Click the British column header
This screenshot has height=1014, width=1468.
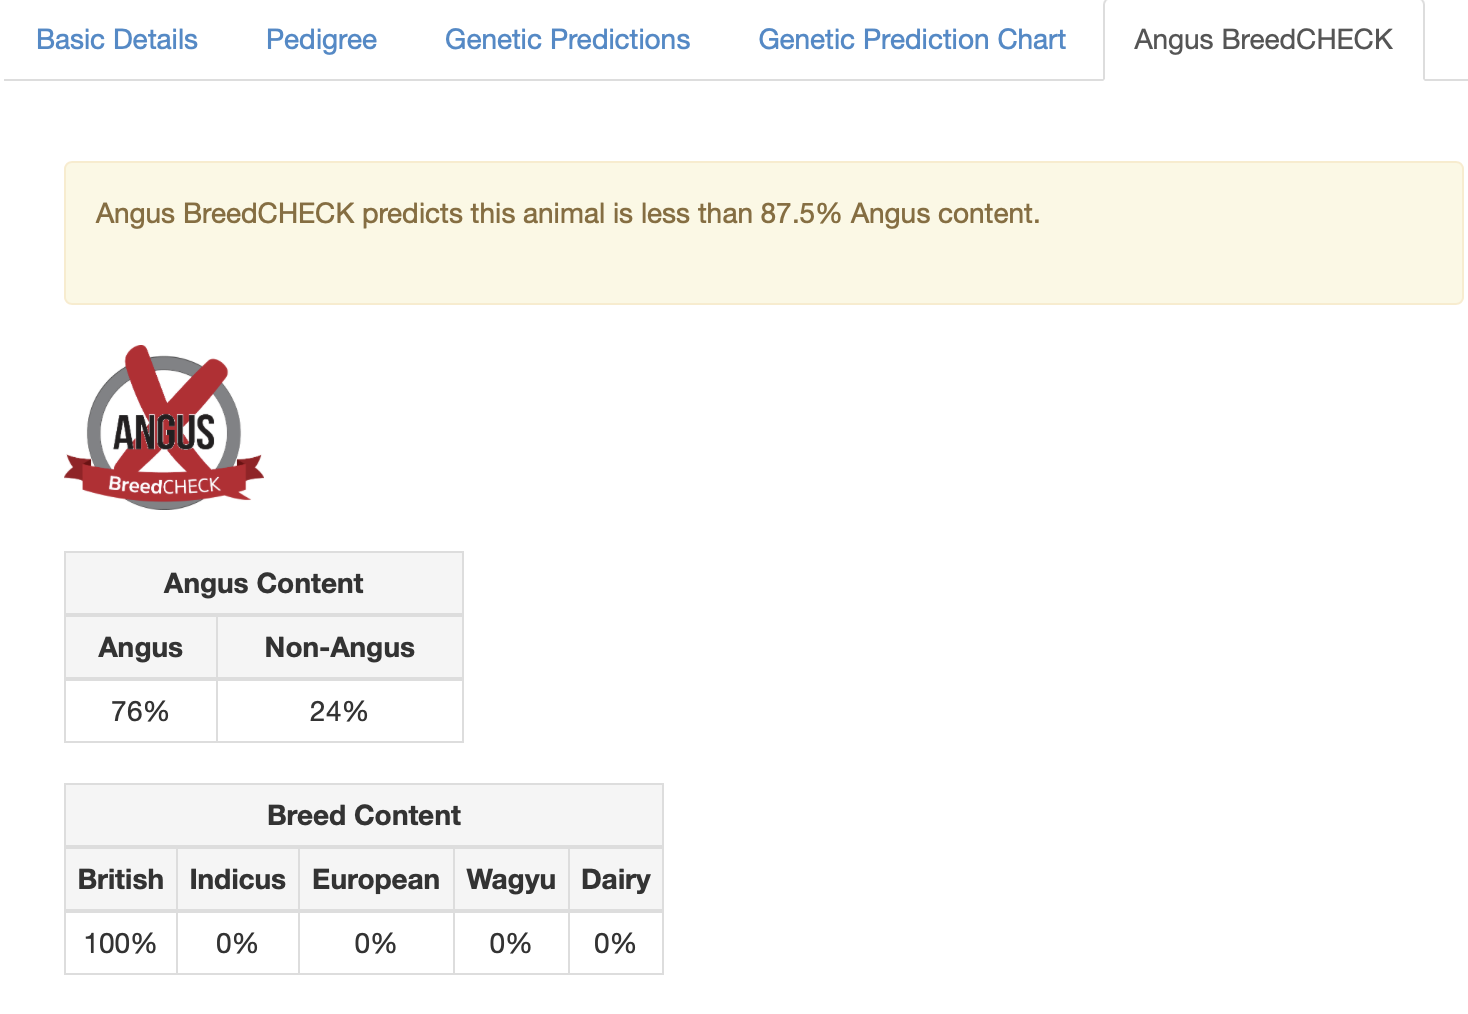tap(121, 880)
